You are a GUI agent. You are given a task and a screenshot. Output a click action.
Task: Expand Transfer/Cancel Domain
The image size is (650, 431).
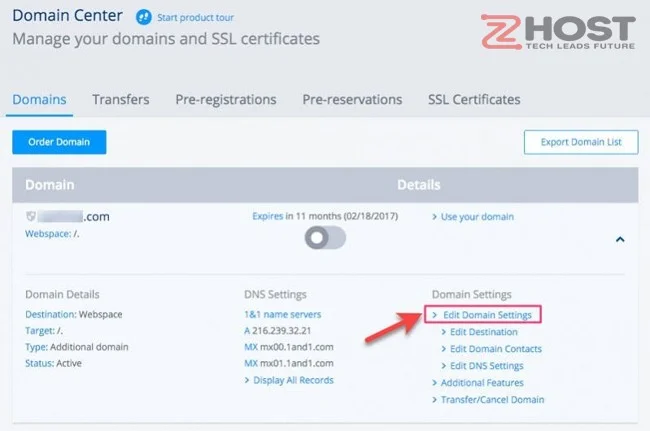[x=492, y=400]
